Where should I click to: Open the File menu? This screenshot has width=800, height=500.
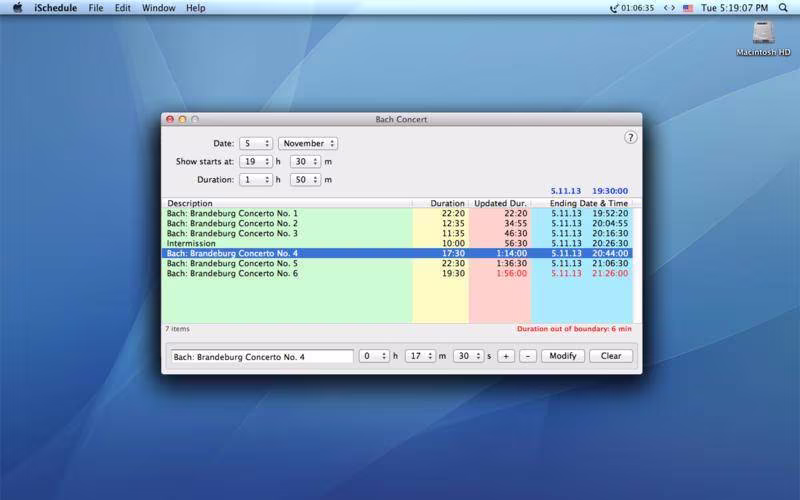[95, 8]
